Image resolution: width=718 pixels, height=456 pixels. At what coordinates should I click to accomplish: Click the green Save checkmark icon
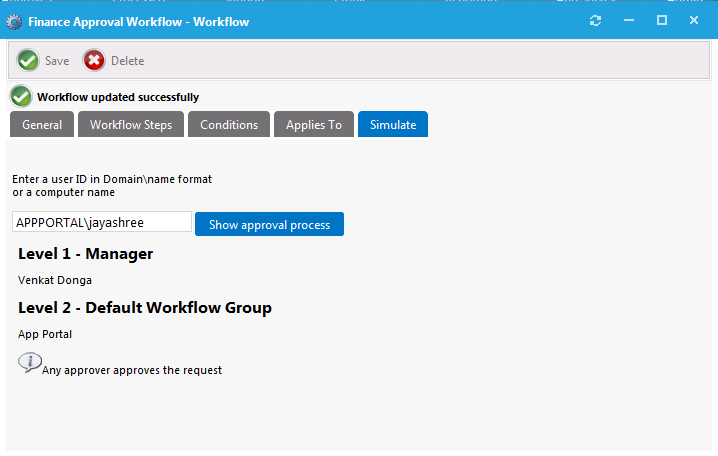(28, 61)
